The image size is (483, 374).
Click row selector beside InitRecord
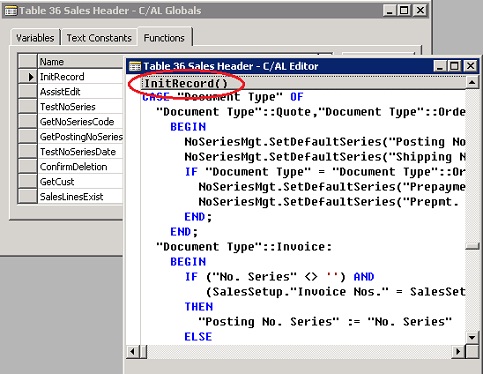point(28,77)
